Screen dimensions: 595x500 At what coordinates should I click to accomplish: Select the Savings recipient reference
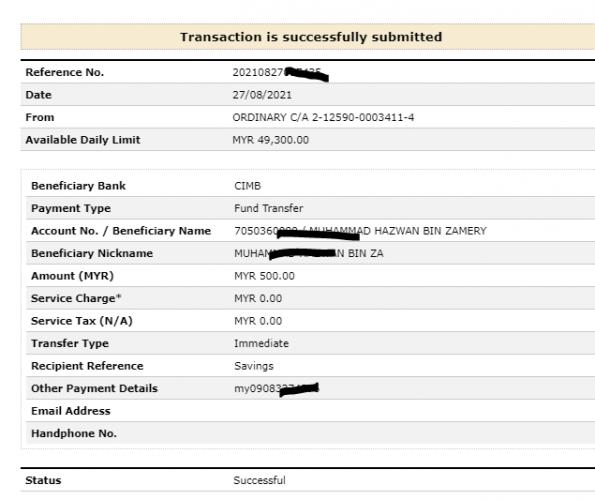[254, 366]
